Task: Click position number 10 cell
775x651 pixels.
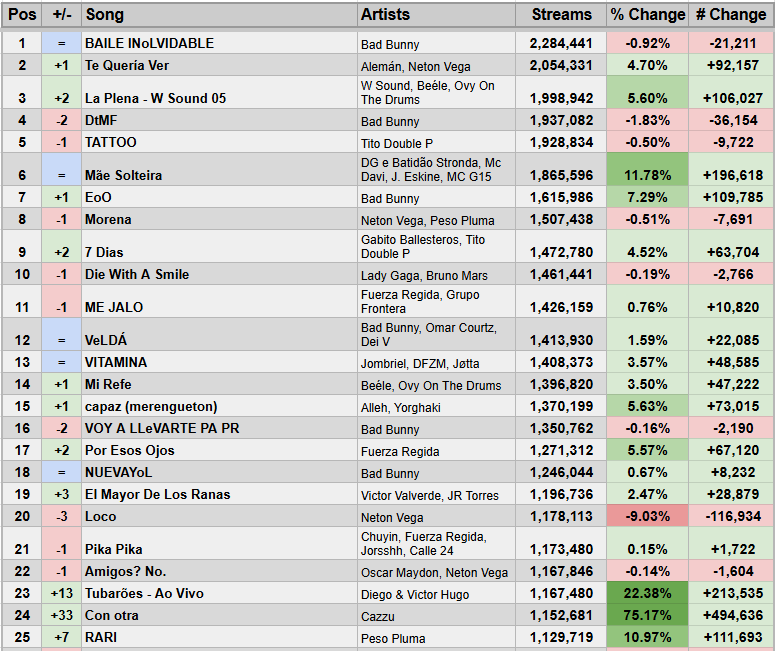Action: click(22, 274)
